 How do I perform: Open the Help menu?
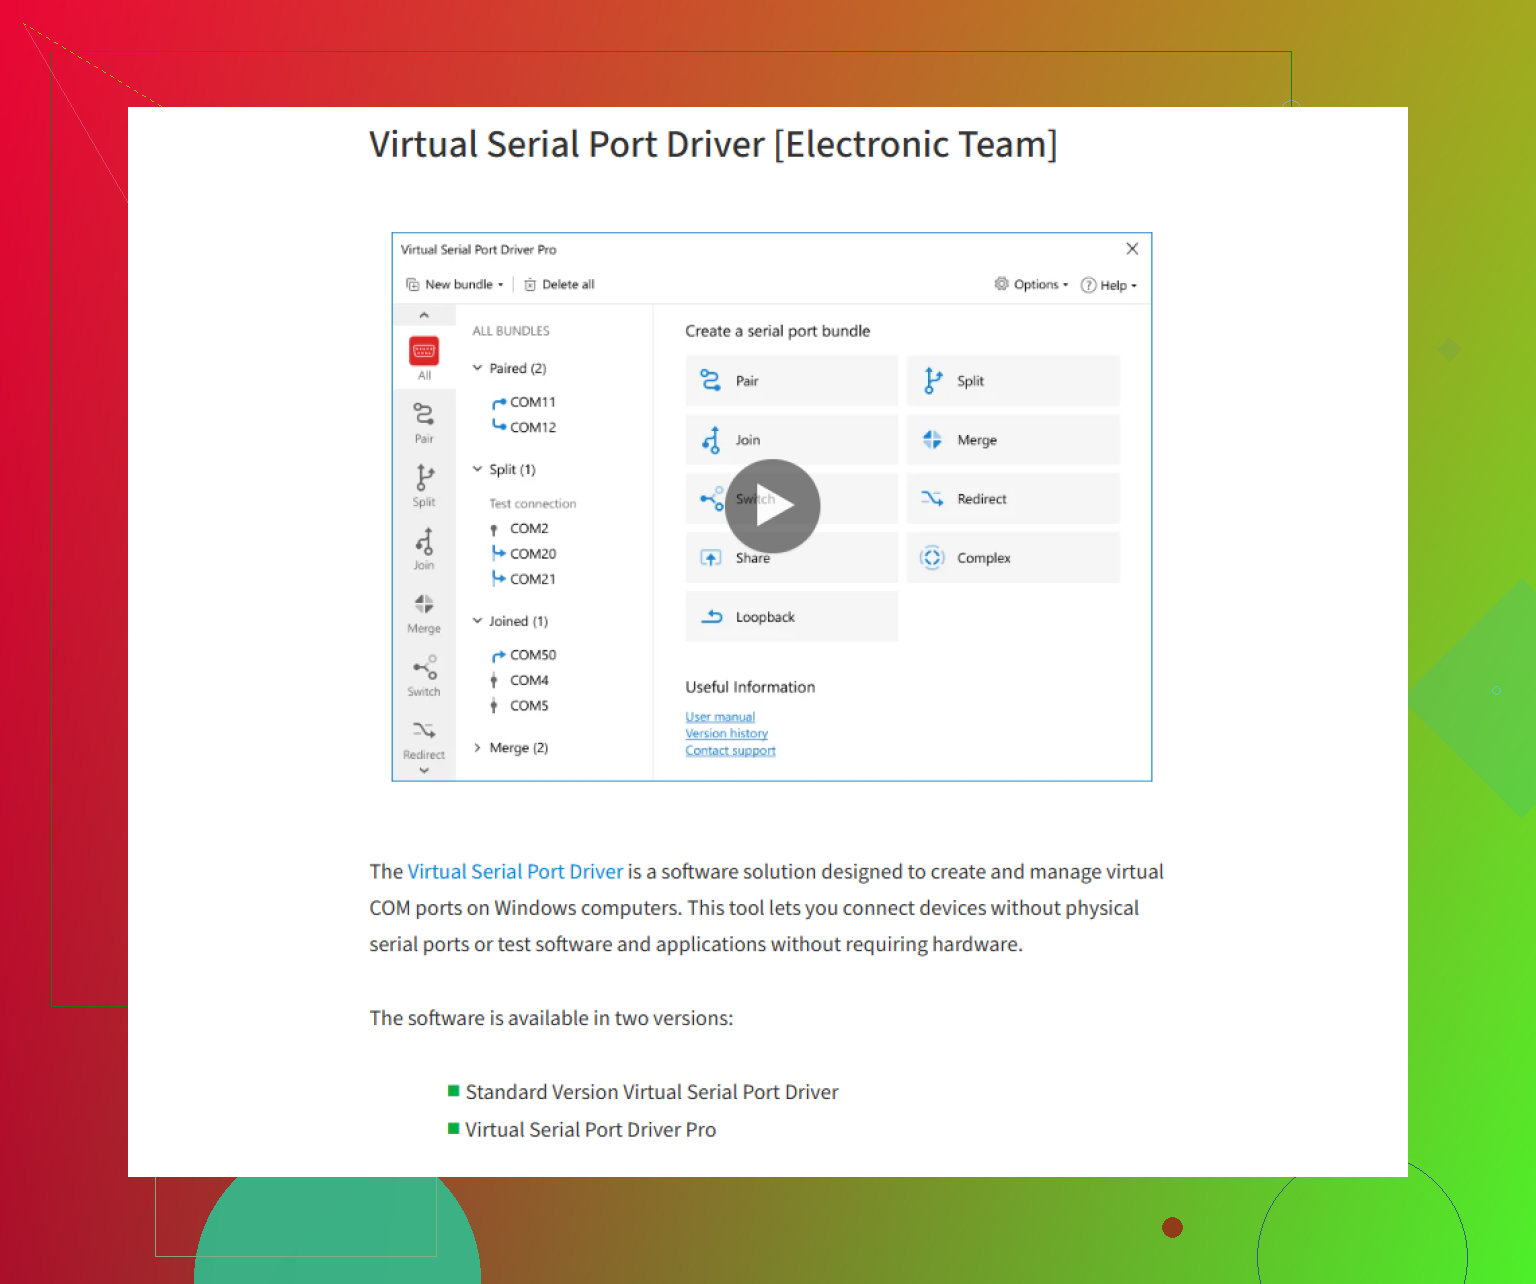click(x=1108, y=284)
